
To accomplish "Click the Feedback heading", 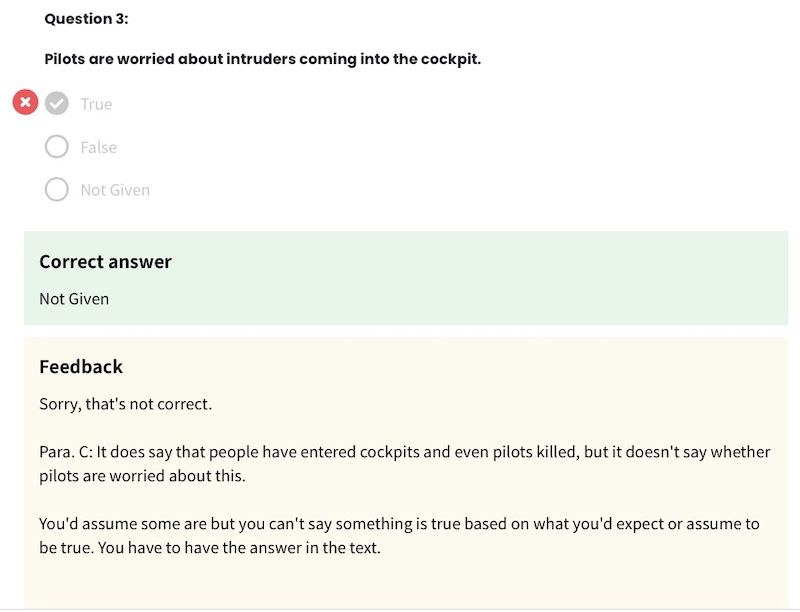I will tap(81, 367).
